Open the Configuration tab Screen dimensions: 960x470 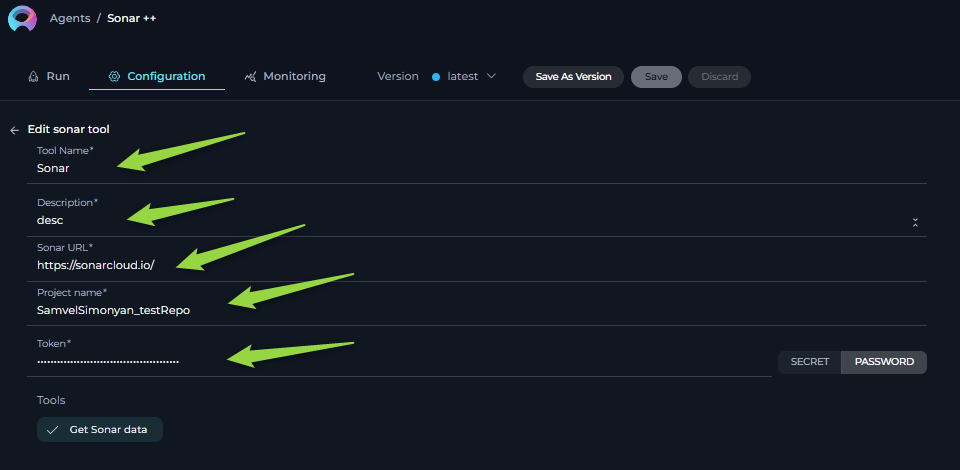157,76
